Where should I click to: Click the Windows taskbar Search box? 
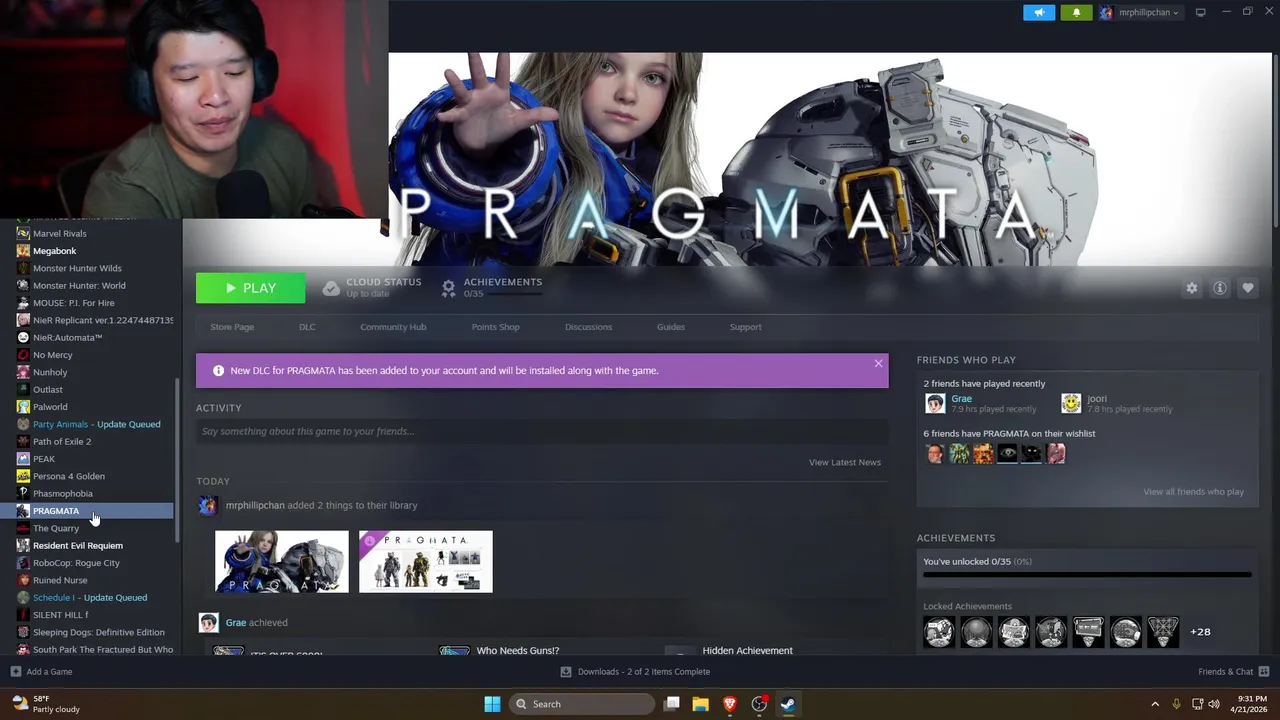coord(583,704)
